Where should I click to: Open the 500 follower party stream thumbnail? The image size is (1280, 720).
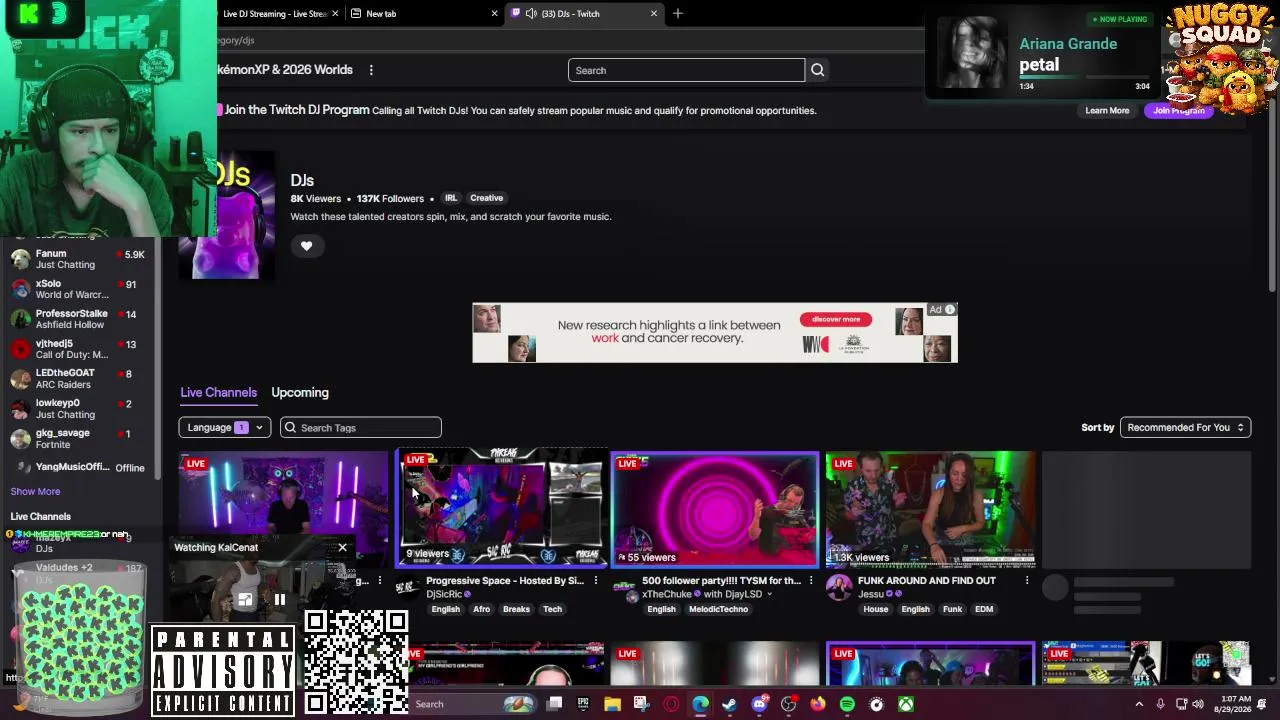pyautogui.click(x=715, y=510)
